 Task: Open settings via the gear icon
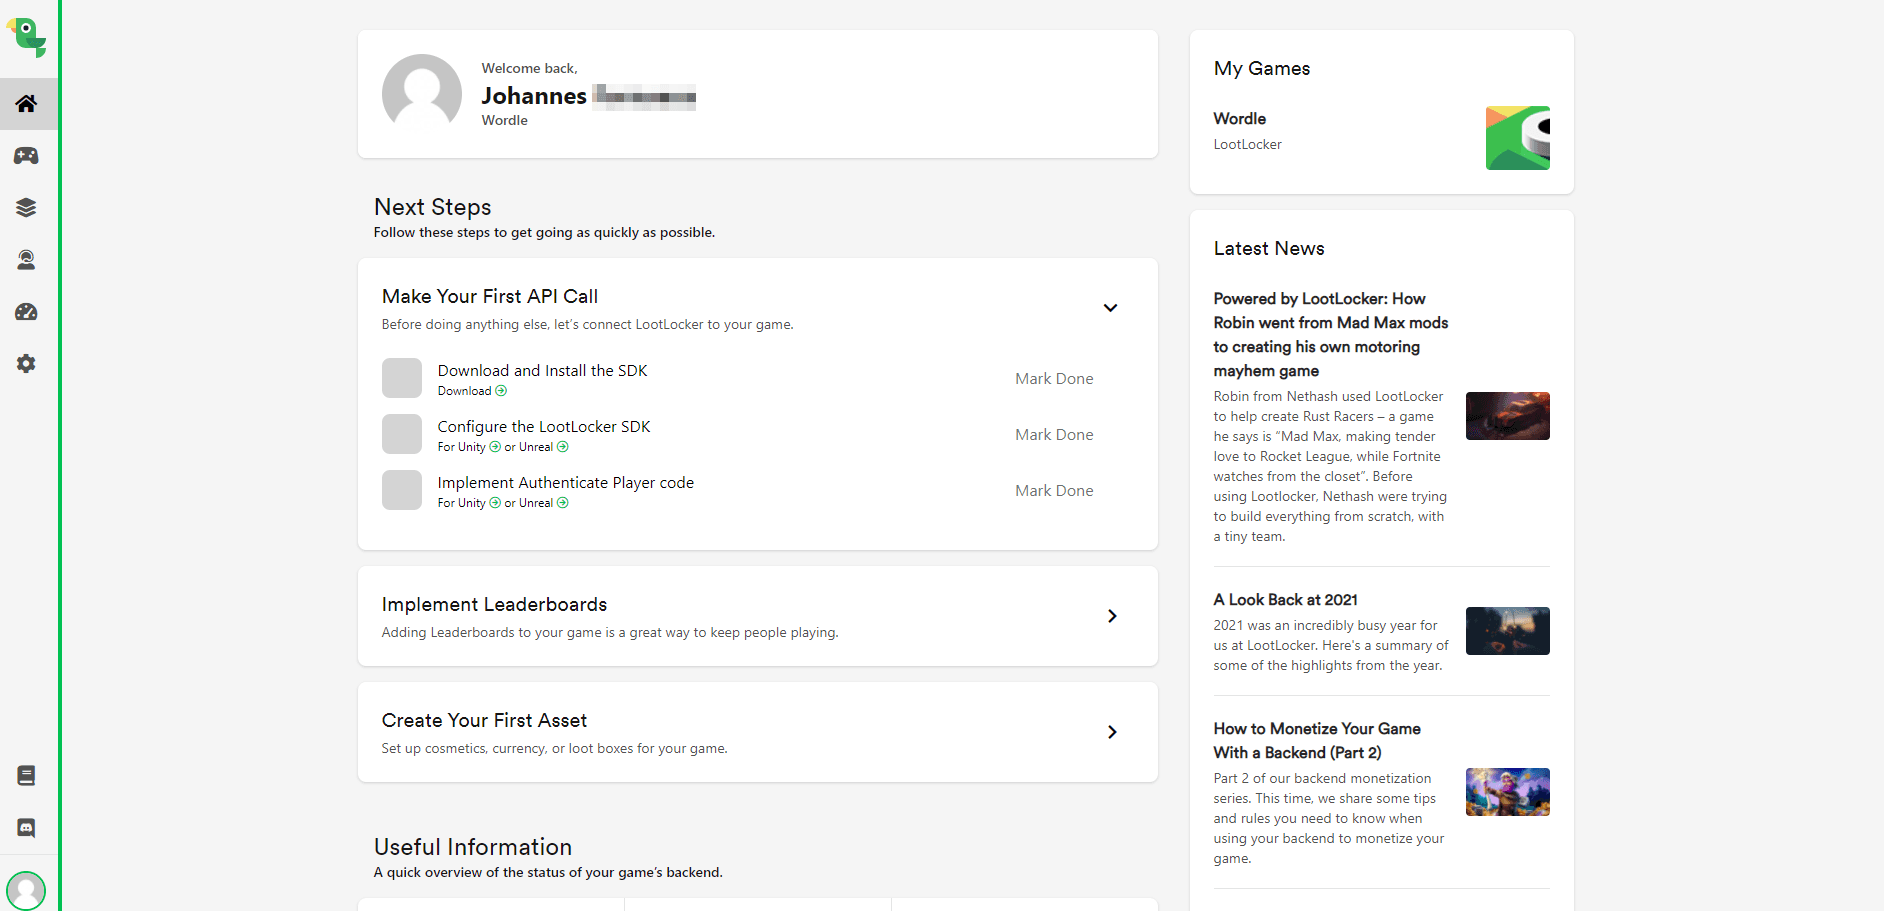click(27, 364)
